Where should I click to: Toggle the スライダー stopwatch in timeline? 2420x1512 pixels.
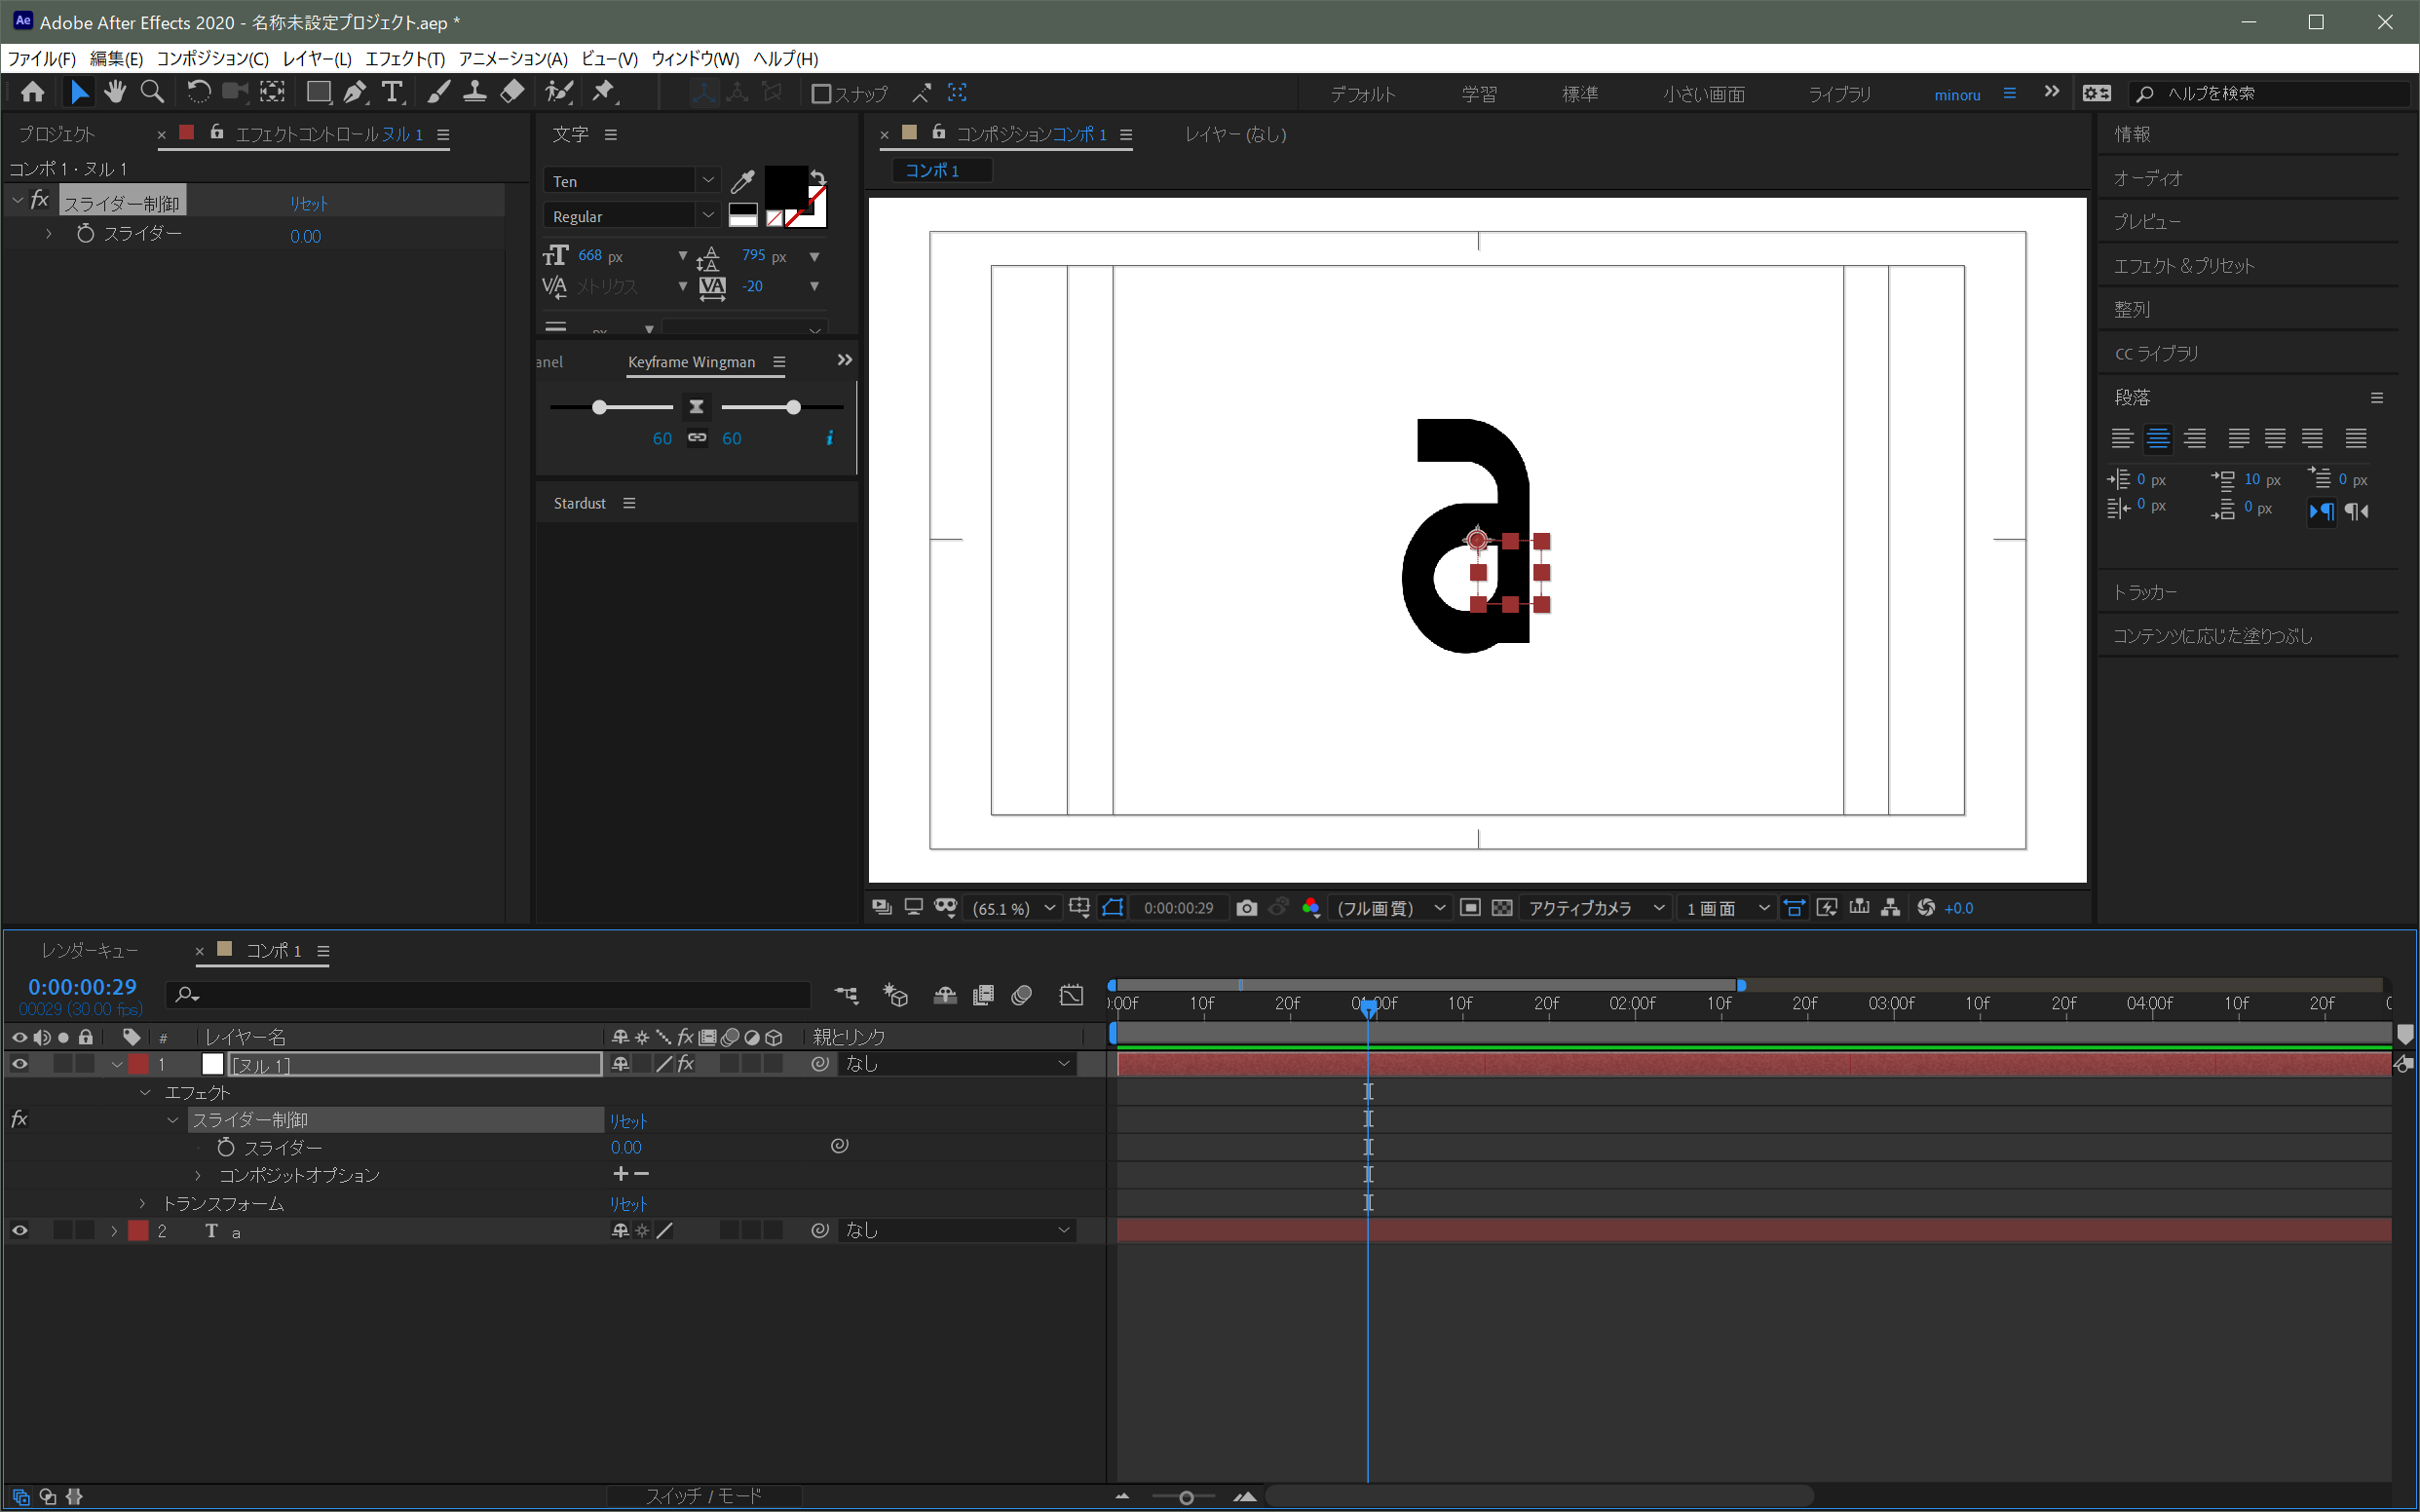[226, 1147]
